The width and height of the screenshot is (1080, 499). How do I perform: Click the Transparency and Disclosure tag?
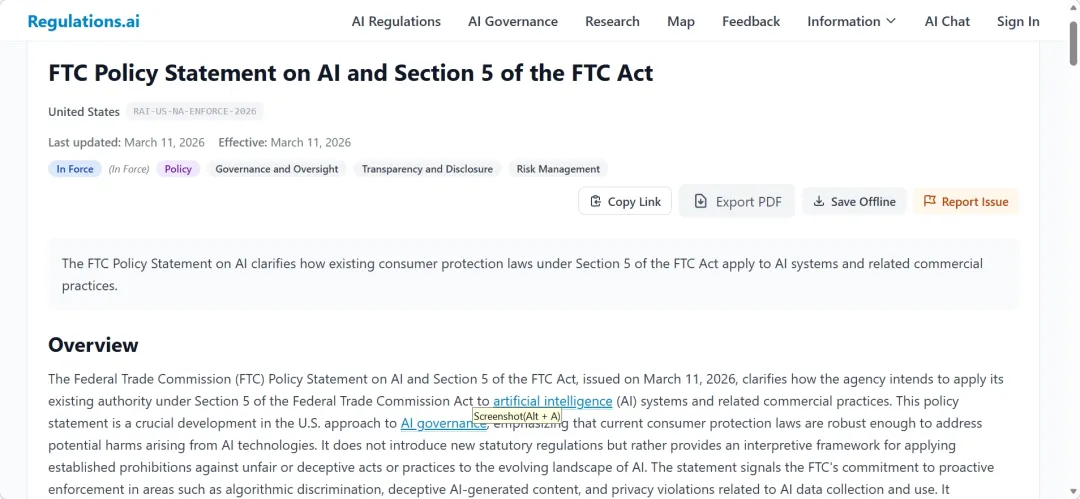click(427, 169)
